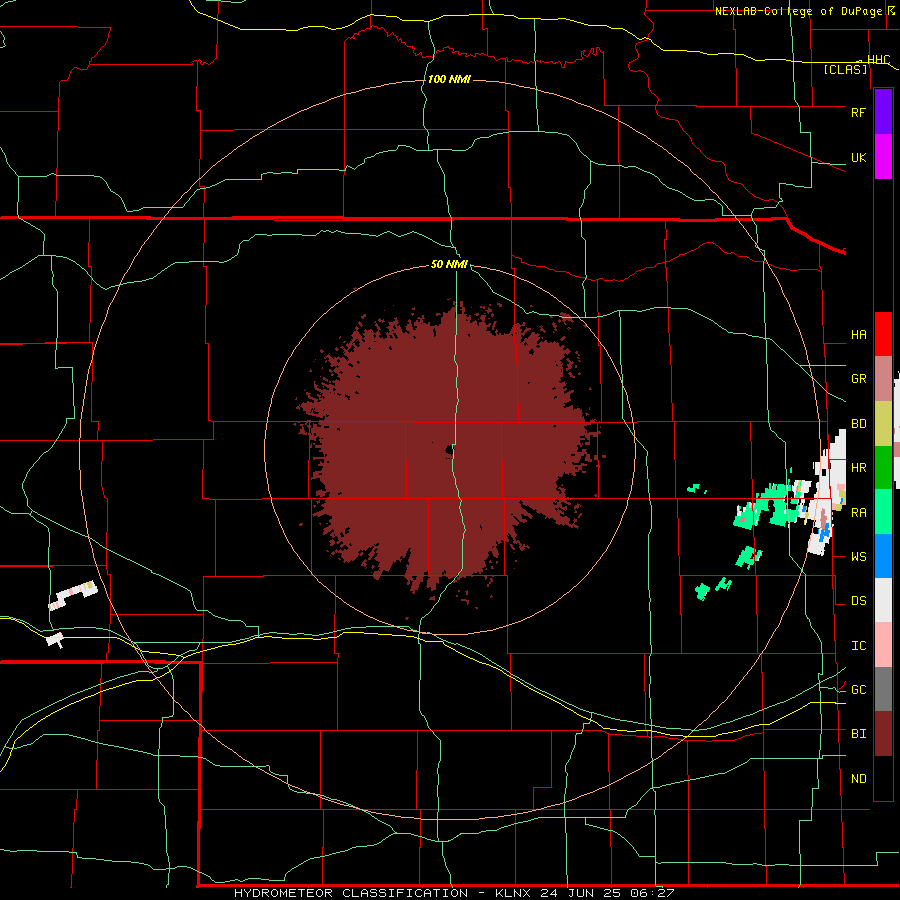Click the brown BI legend swatch
900x900 pixels.
point(883,734)
